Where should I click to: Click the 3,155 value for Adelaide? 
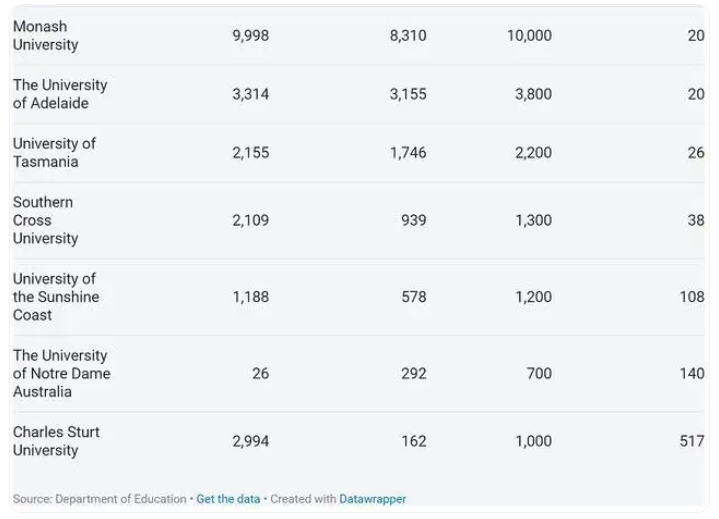pyautogui.click(x=408, y=94)
